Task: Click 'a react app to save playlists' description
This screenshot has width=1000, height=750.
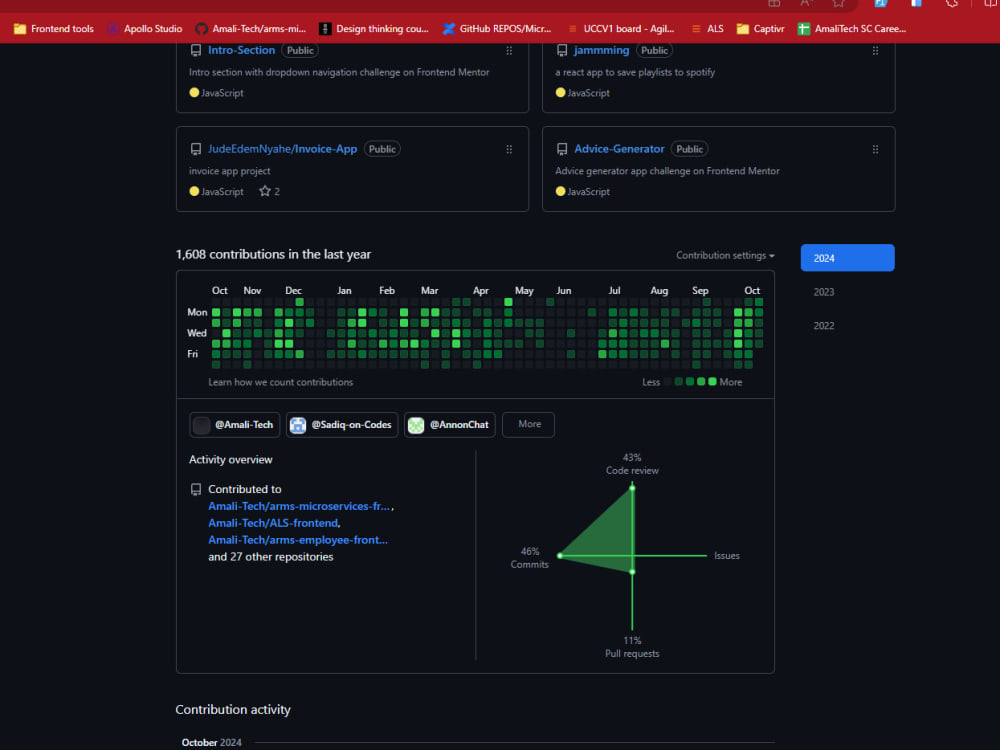Action: 635,72
